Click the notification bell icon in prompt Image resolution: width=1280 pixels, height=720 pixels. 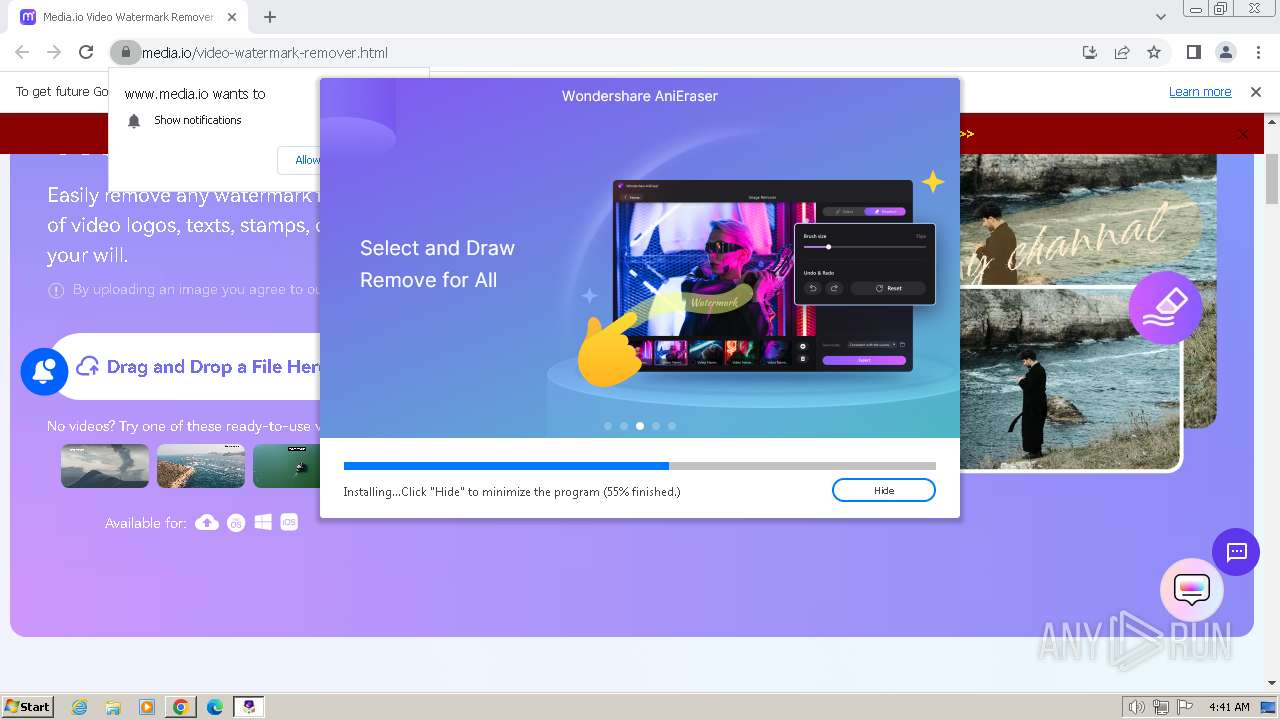coord(134,121)
